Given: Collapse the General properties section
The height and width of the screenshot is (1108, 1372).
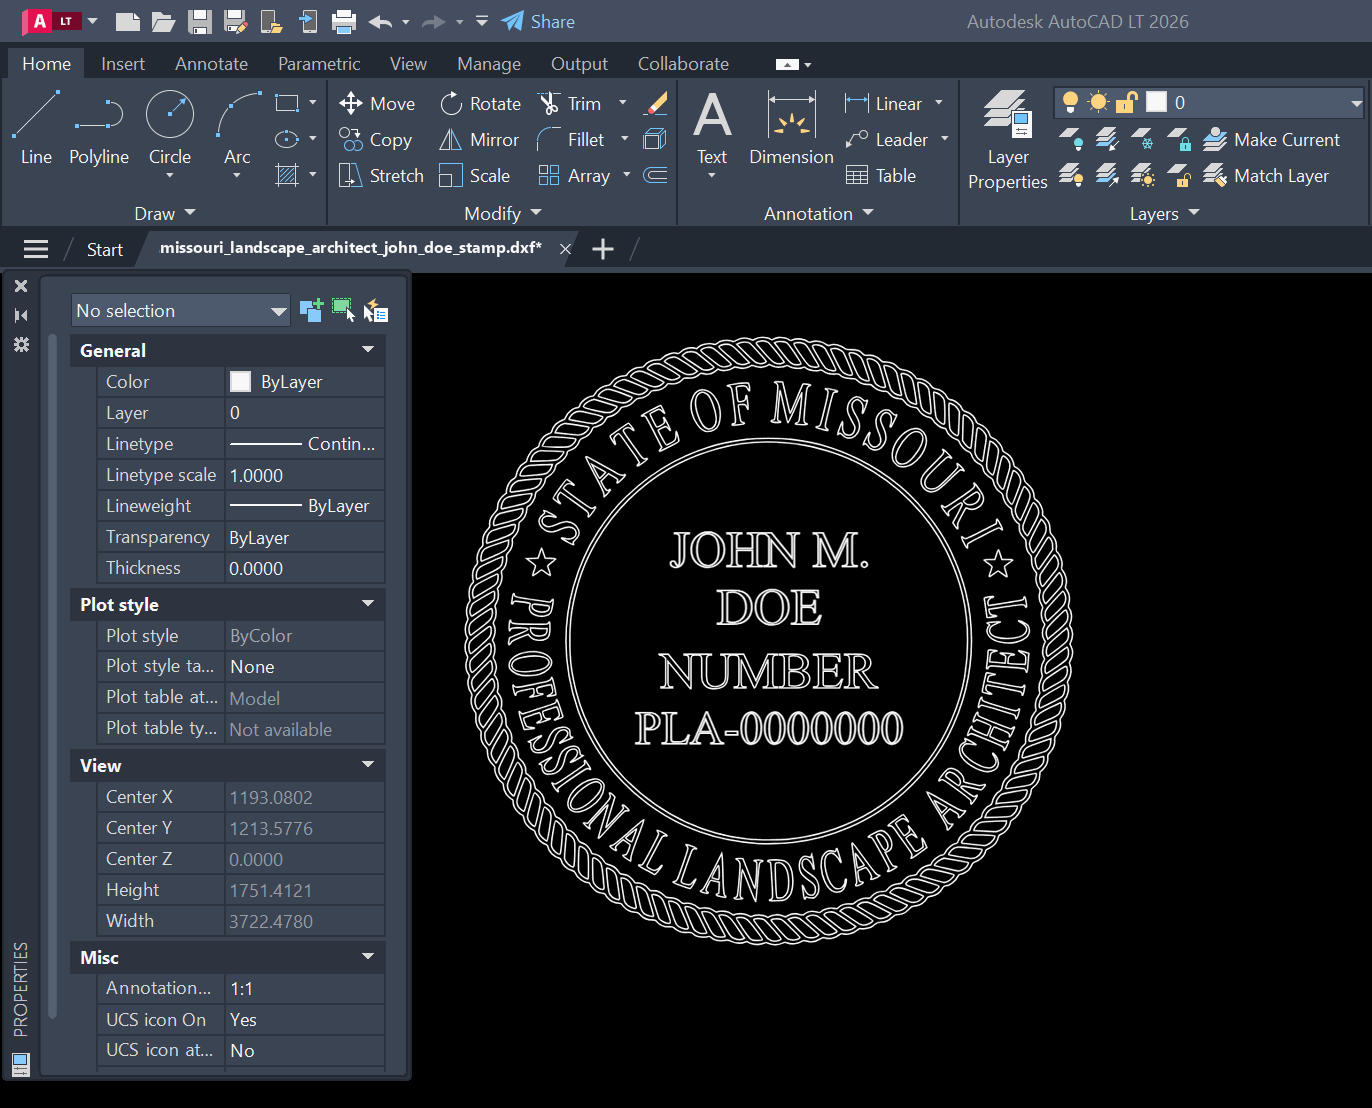Looking at the screenshot, I should click(x=368, y=350).
